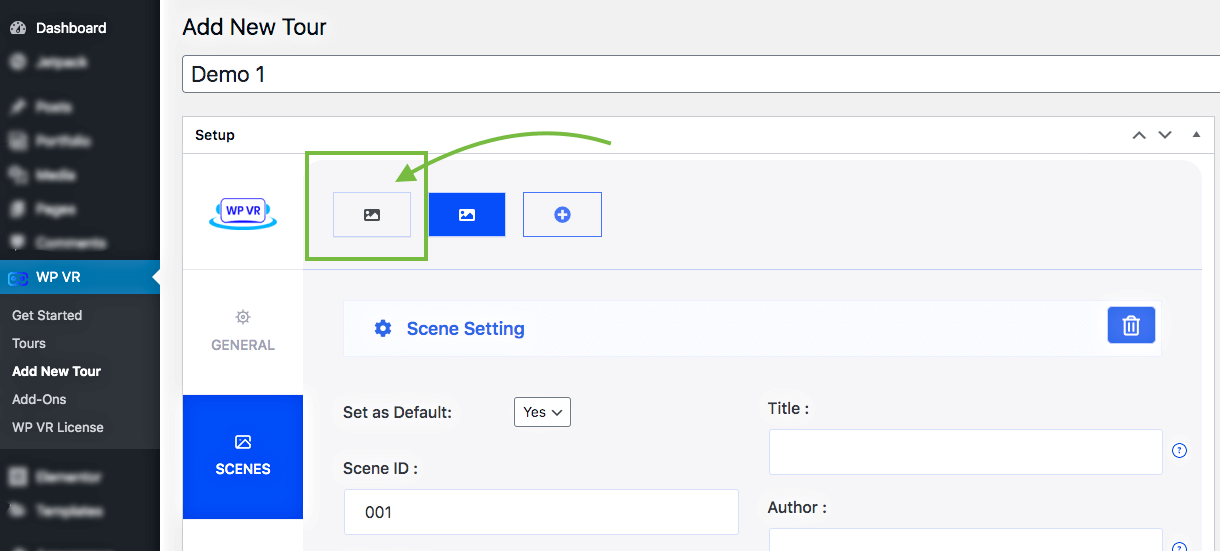
Task: Click the 'Set as Default:' label
Action: point(397,412)
